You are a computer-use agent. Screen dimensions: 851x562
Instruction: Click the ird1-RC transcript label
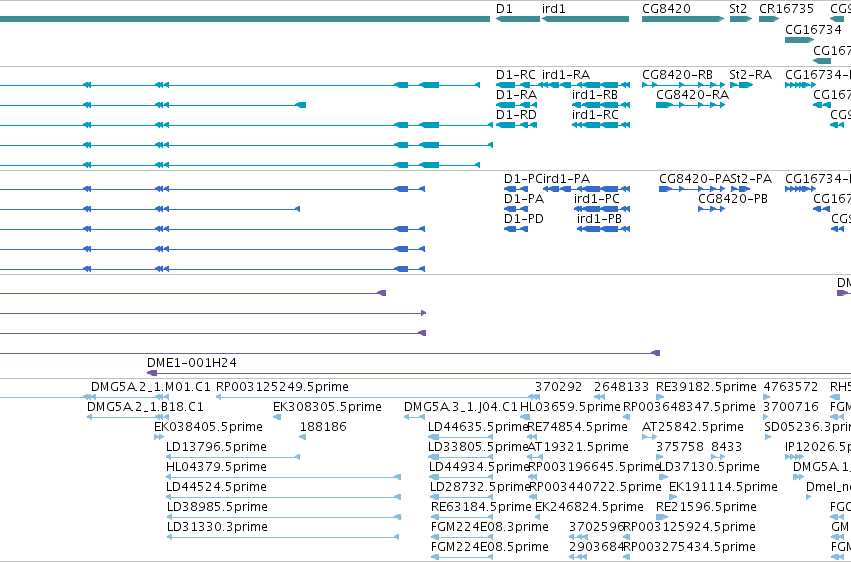pos(595,114)
